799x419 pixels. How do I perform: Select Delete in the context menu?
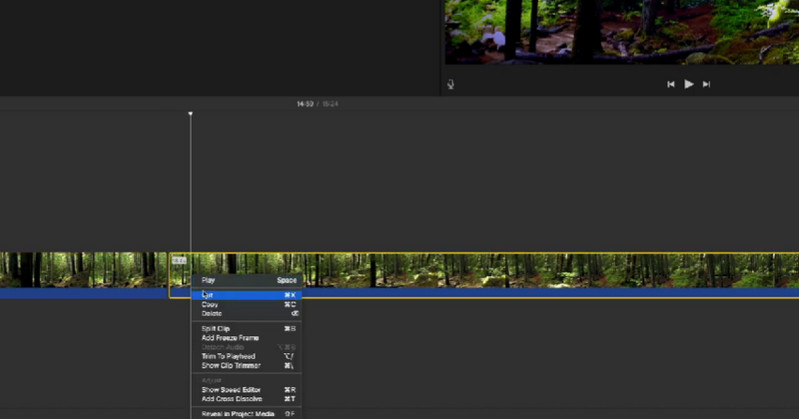[212, 314]
